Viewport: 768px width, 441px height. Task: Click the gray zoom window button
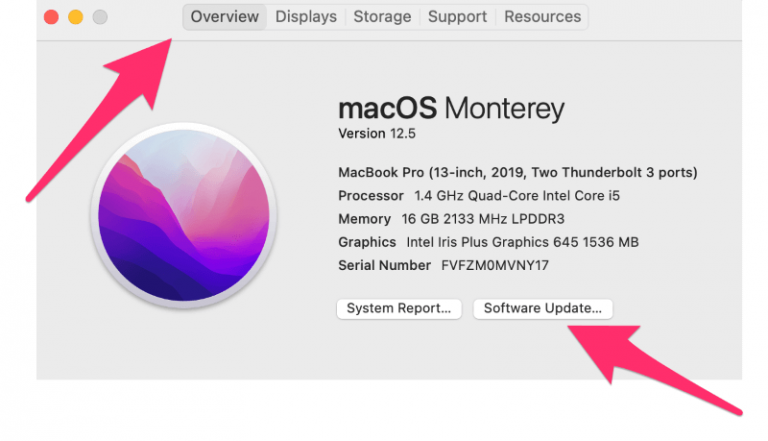(x=99, y=17)
